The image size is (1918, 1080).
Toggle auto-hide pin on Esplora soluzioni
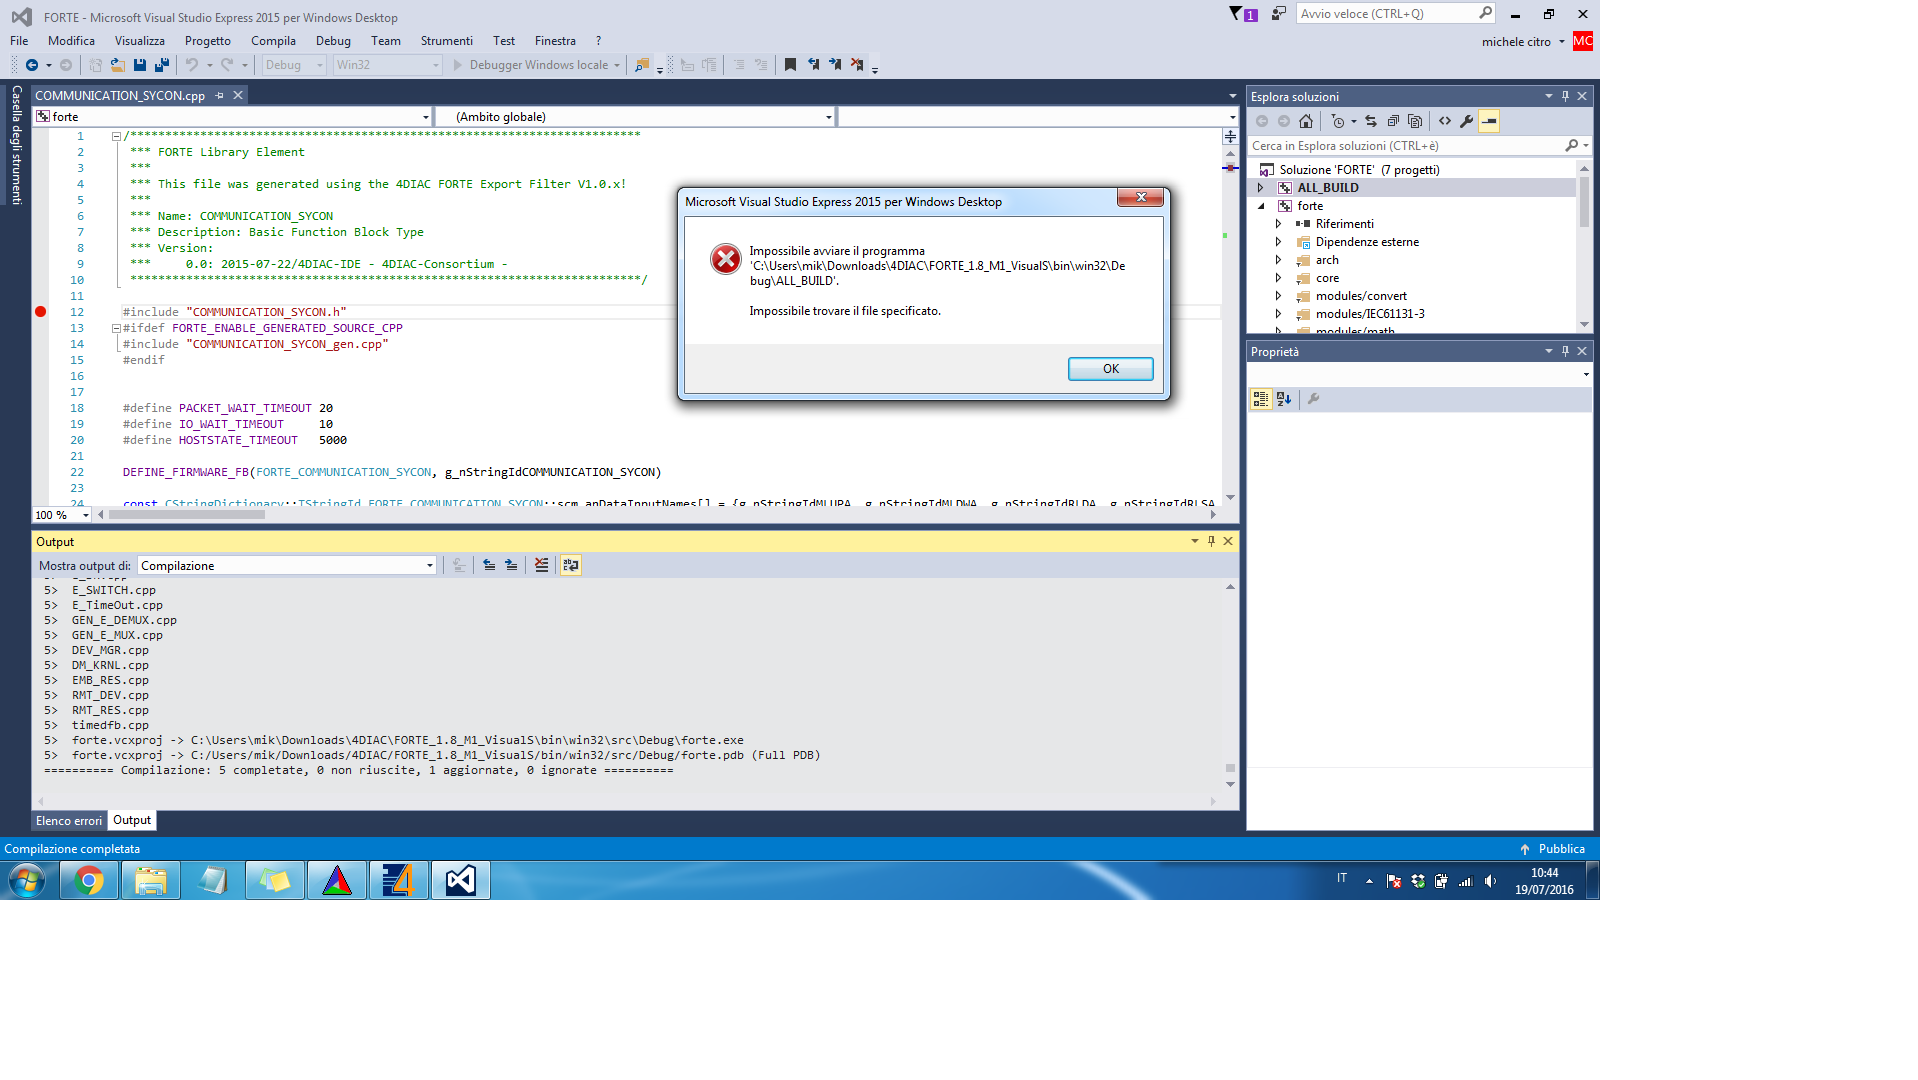(x=1565, y=96)
